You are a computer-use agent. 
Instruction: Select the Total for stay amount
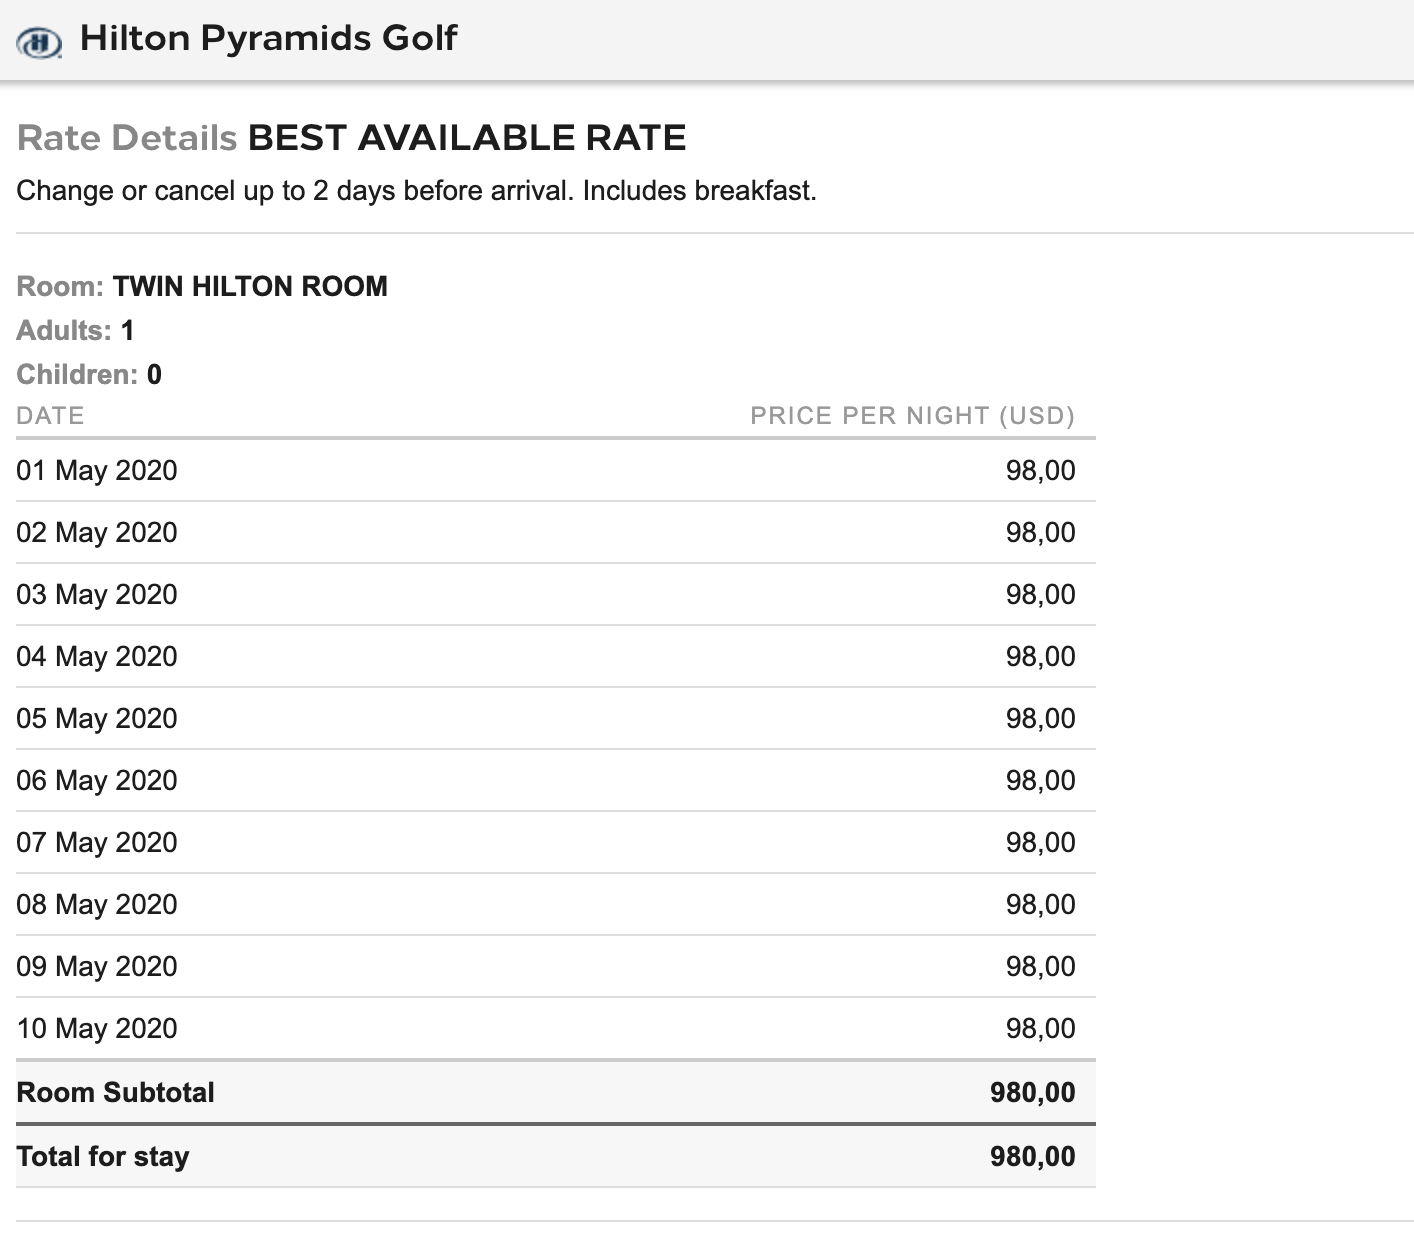[1032, 1156]
